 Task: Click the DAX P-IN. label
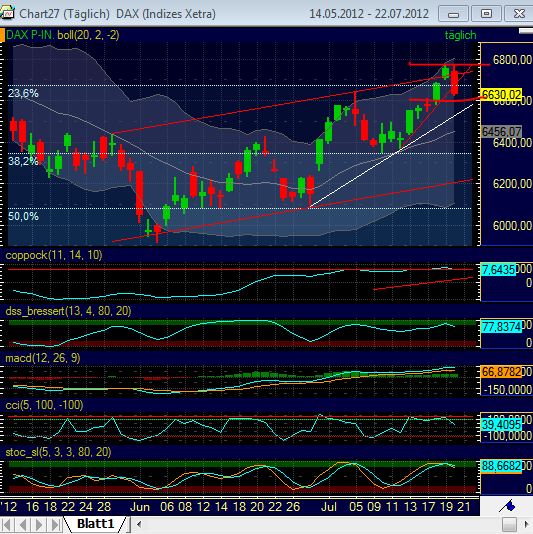coord(30,35)
